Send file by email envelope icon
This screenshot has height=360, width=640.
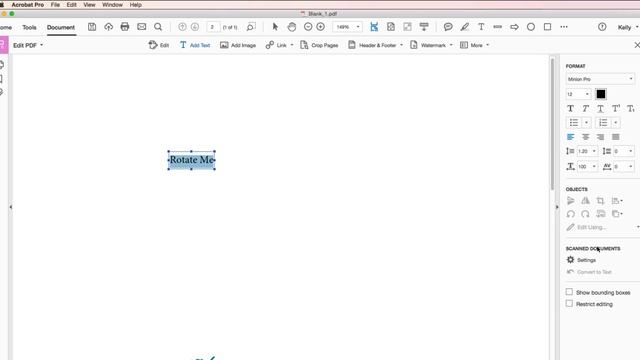click(141, 27)
